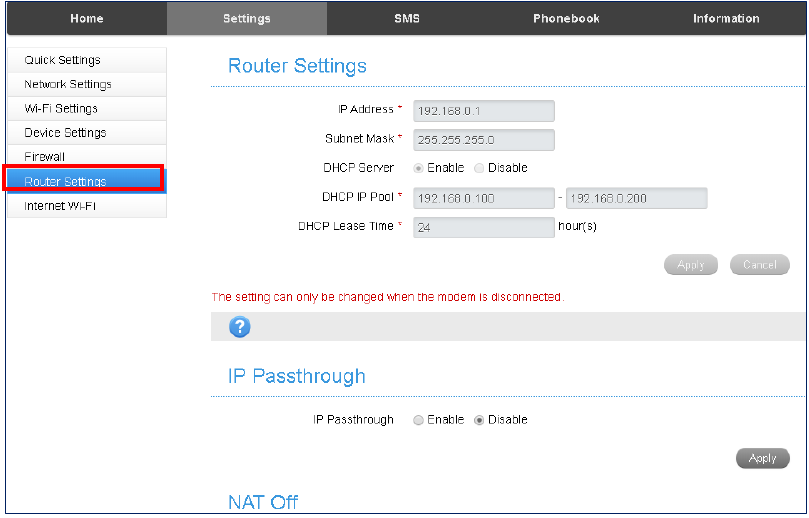Image resolution: width=809 pixels, height=518 pixels.
Task: Click the Cancel button in Router Settings
Action: pyautogui.click(x=759, y=265)
